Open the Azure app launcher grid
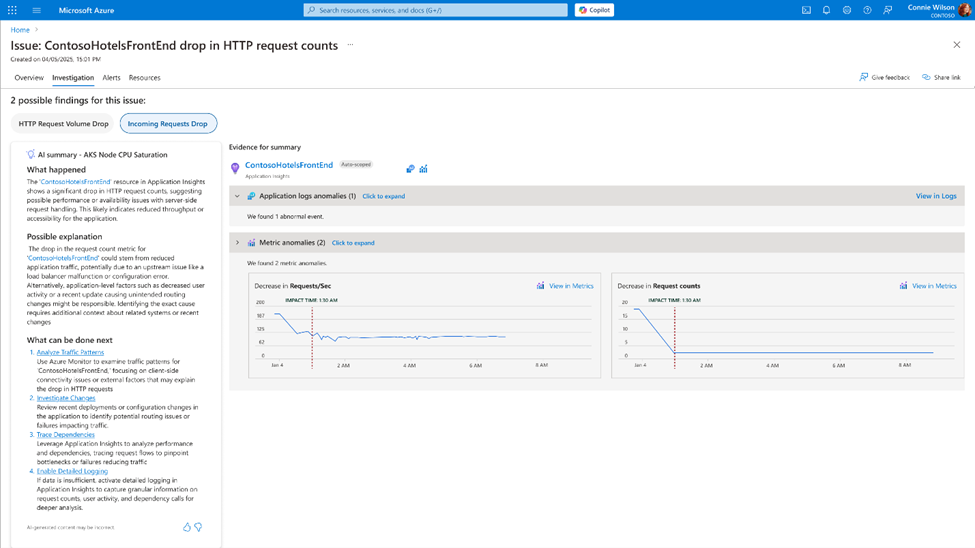 tap(12, 10)
